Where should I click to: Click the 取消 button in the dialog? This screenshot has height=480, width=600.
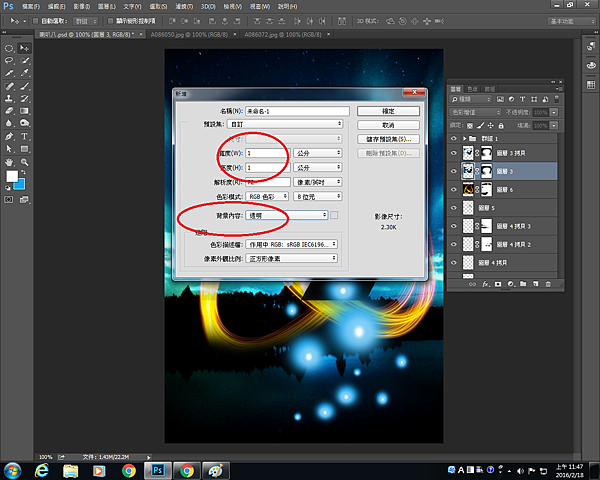pyautogui.click(x=388, y=125)
